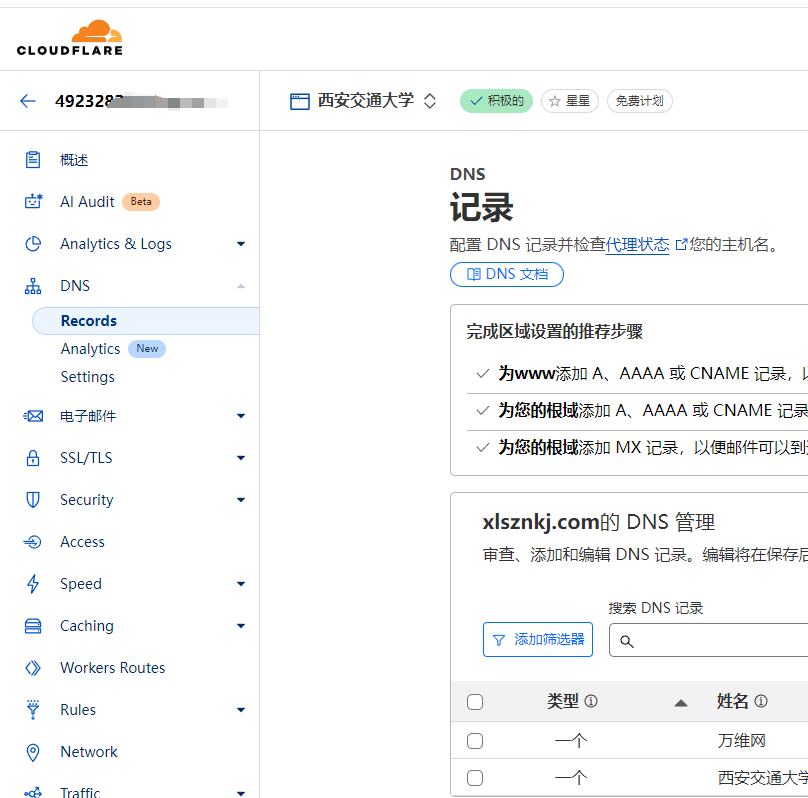The width and height of the screenshot is (808, 798).
Task: Open DNS Settings page
Action: click(x=88, y=377)
